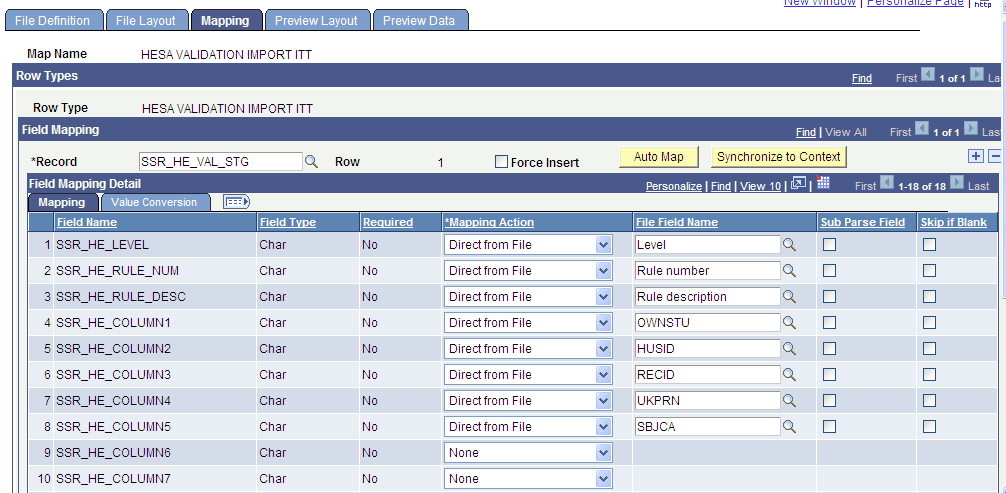Check Sub Parse Field for SSR_HE_LEVEL
1006x493 pixels.
830,245
